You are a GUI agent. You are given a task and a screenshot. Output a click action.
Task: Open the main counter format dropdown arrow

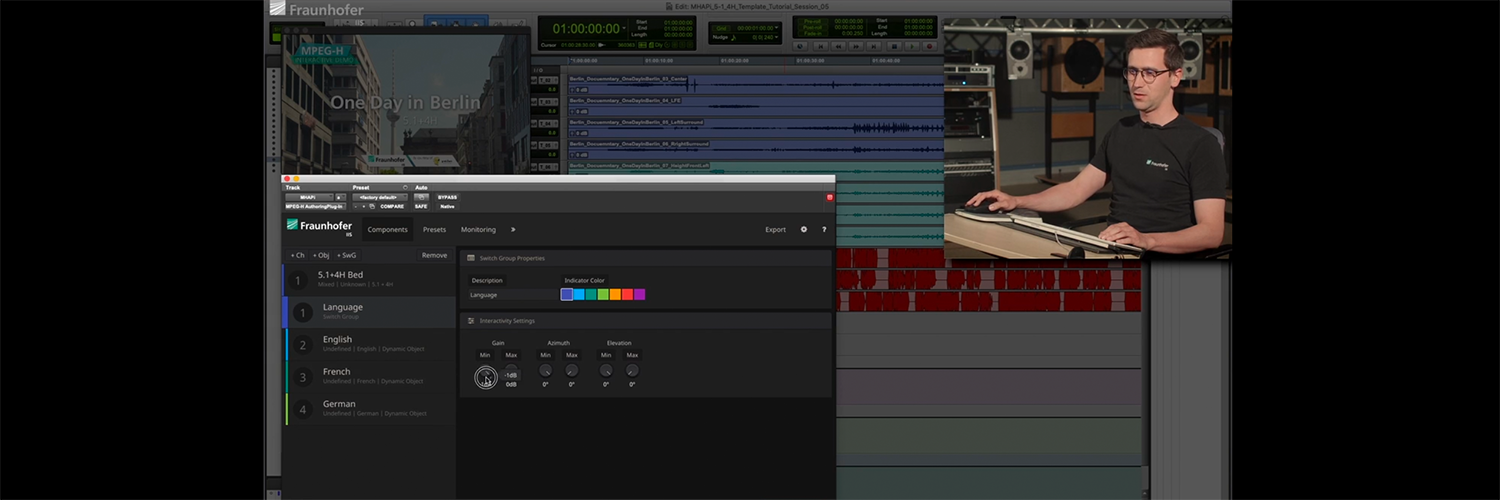click(x=624, y=28)
